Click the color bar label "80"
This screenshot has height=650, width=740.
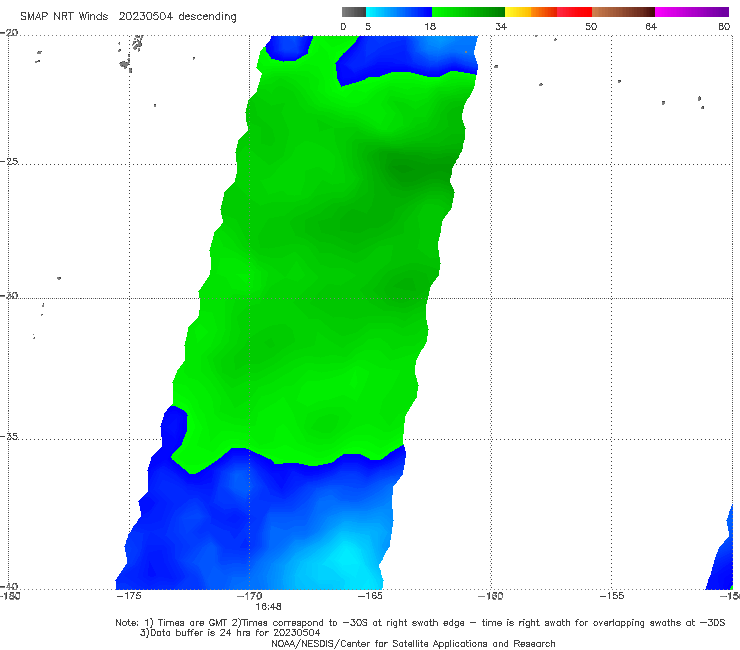pyautogui.click(x=724, y=26)
